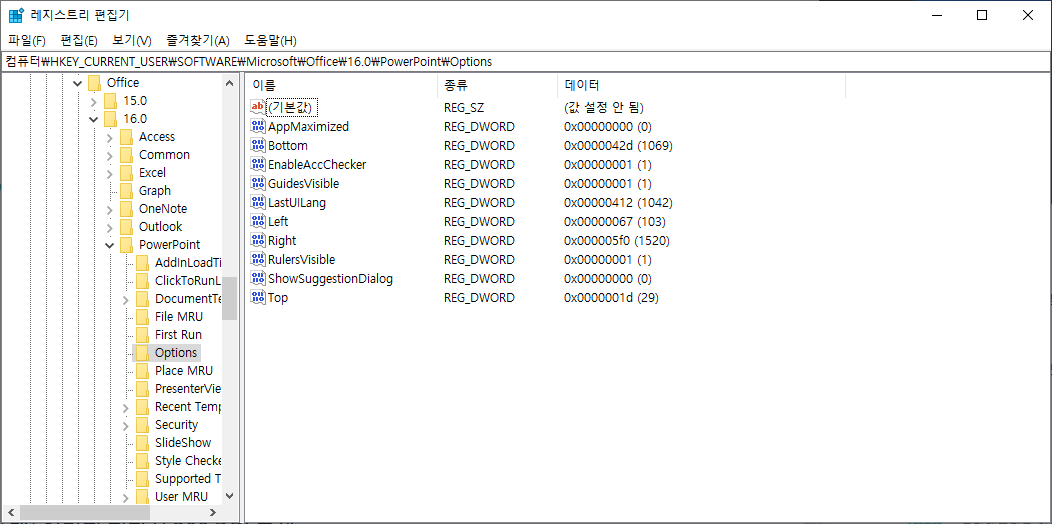This screenshot has width=1052, height=524.
Task: Click the Registry Editor title bar app icon
Action: point(16,15)
